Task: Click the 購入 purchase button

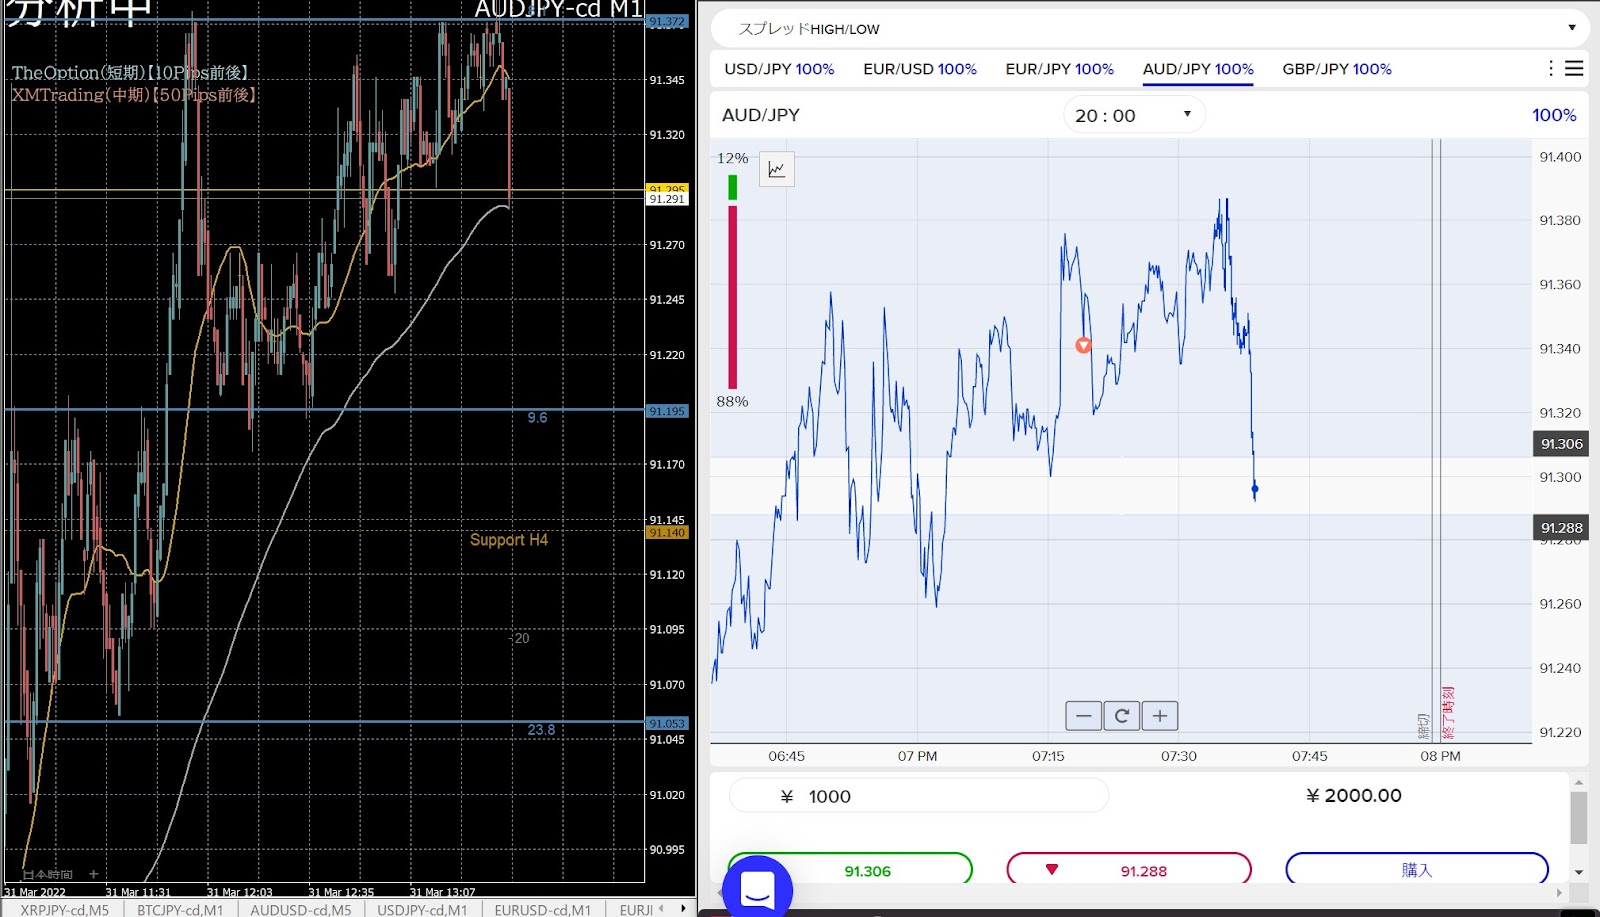Action: [x=1416, y=870]
